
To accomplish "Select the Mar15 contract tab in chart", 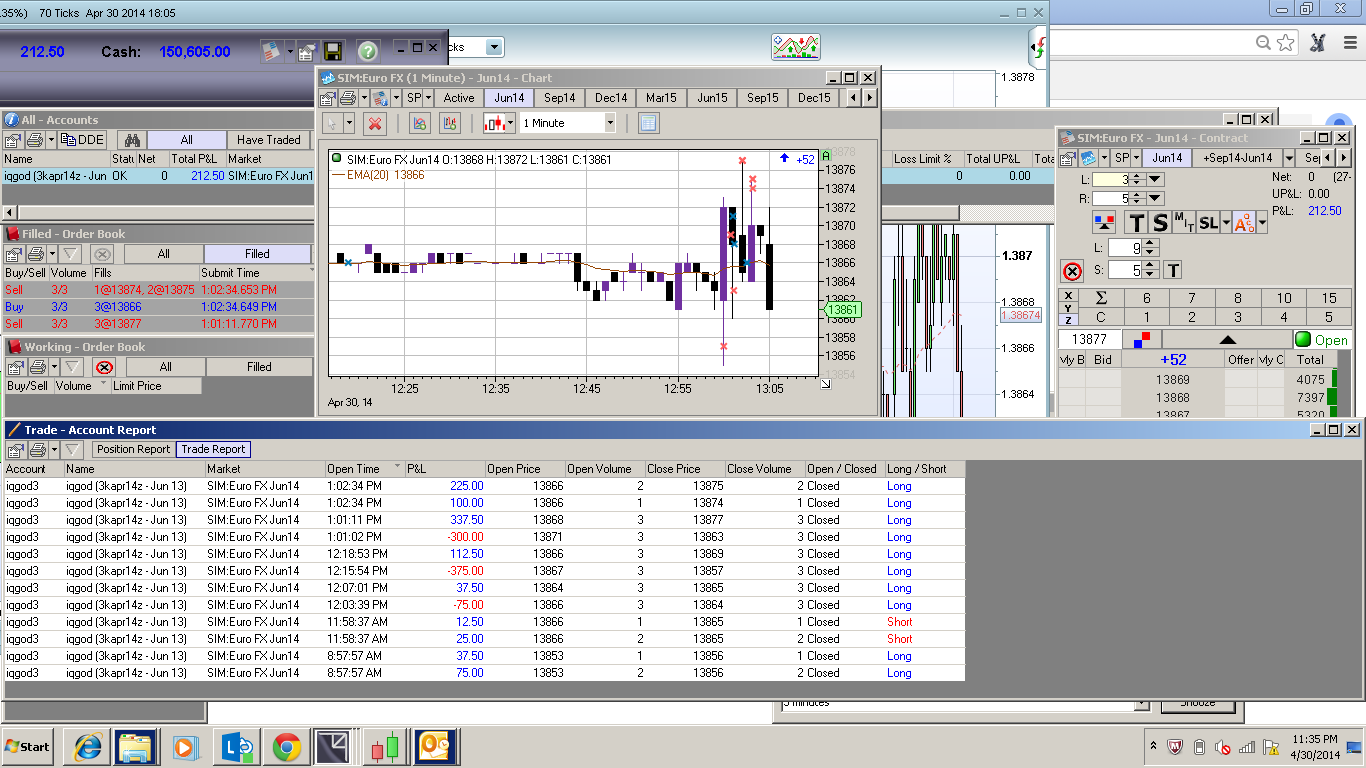I will pyautogui.click(x=661, y=98).
